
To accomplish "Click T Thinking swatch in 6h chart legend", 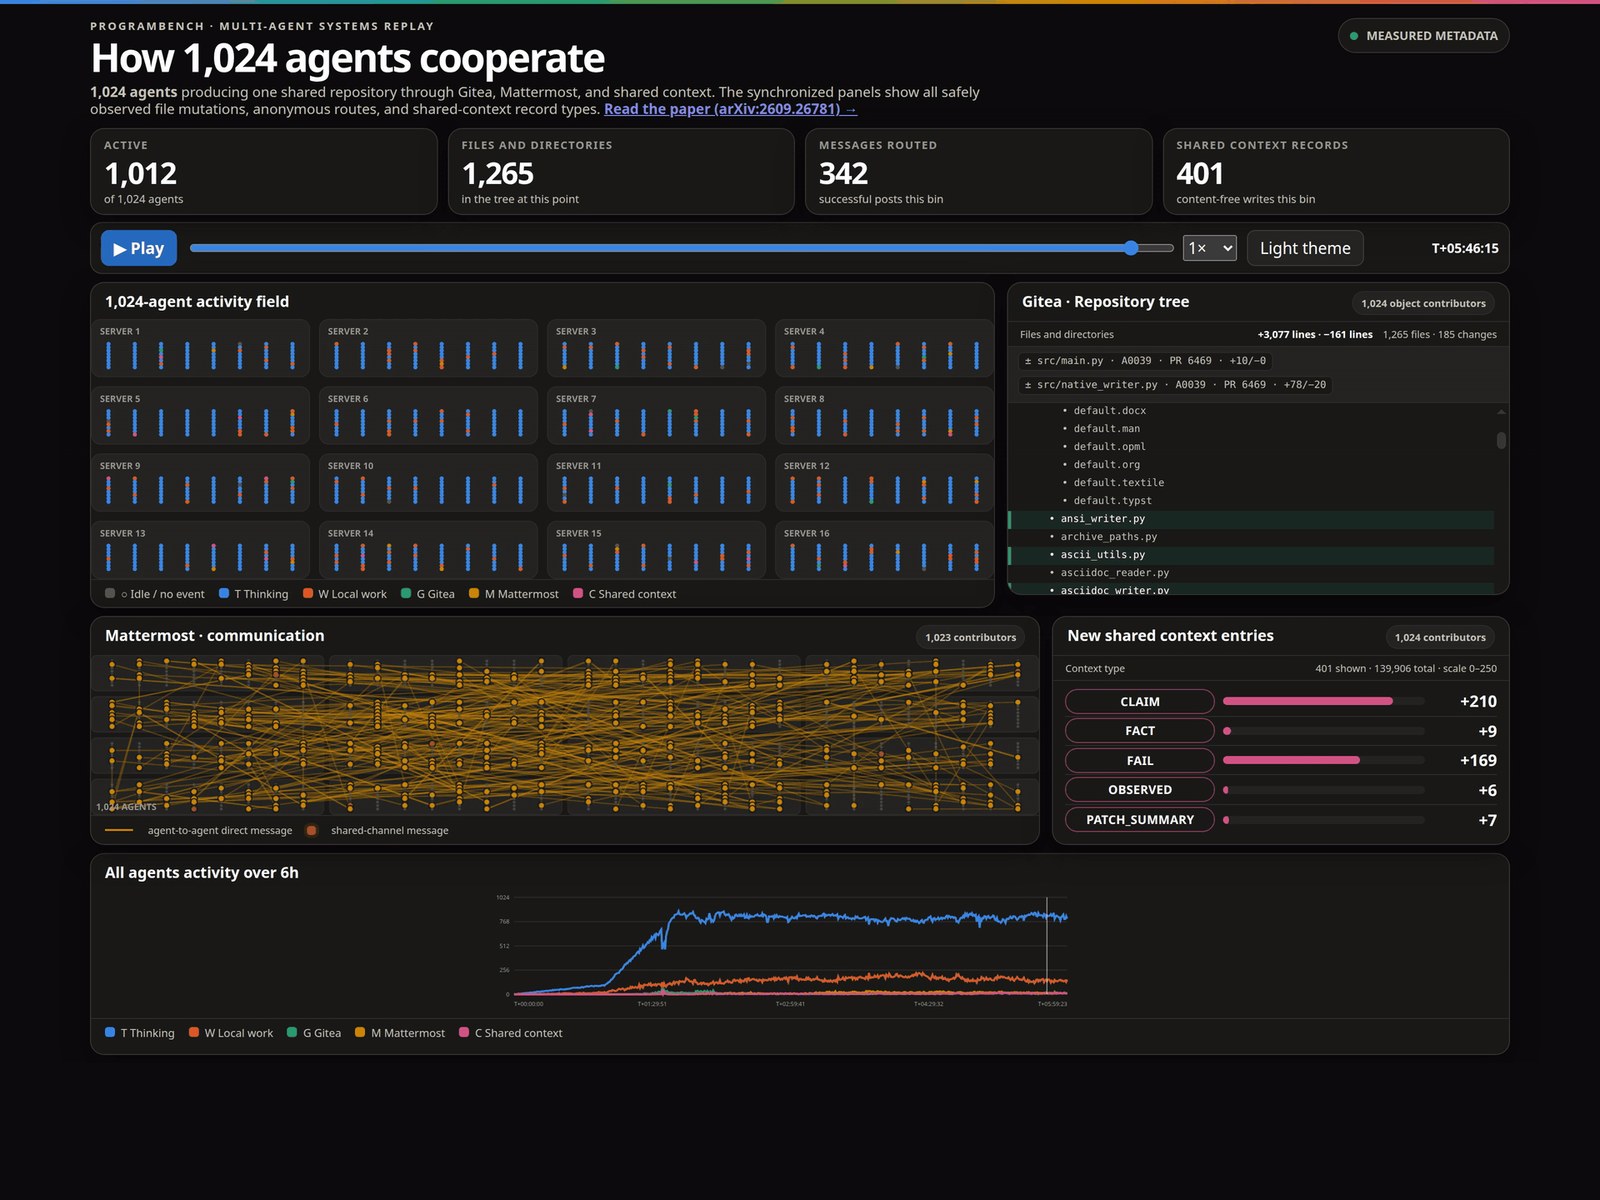I will 110,1032.
